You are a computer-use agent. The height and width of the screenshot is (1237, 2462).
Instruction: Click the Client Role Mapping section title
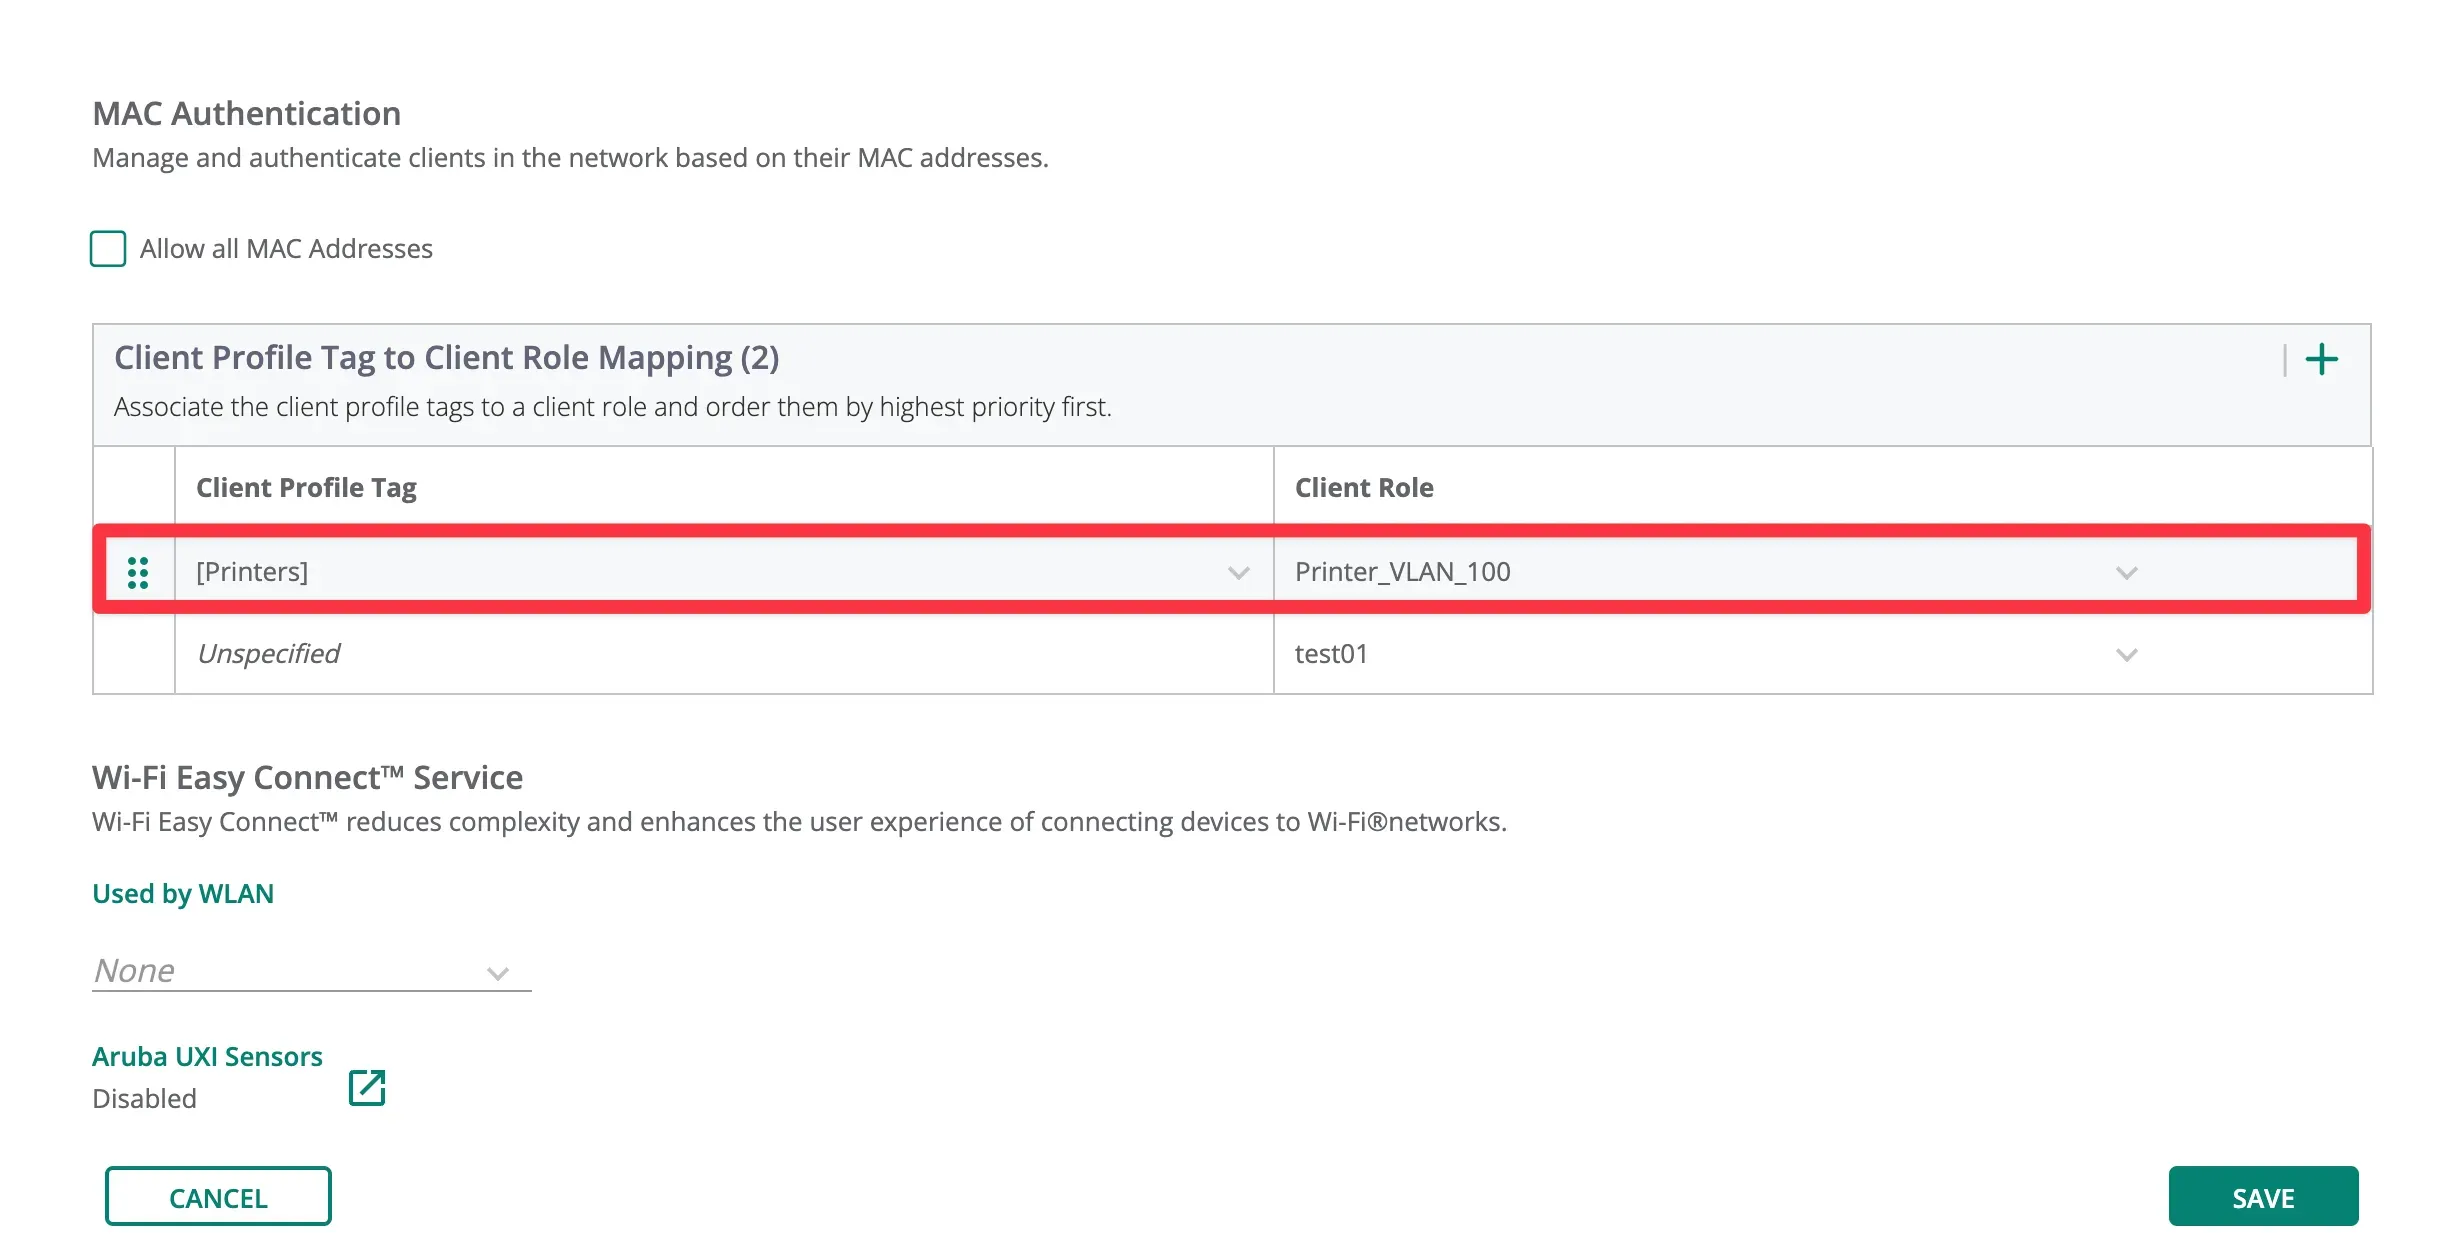coord(446,358)
